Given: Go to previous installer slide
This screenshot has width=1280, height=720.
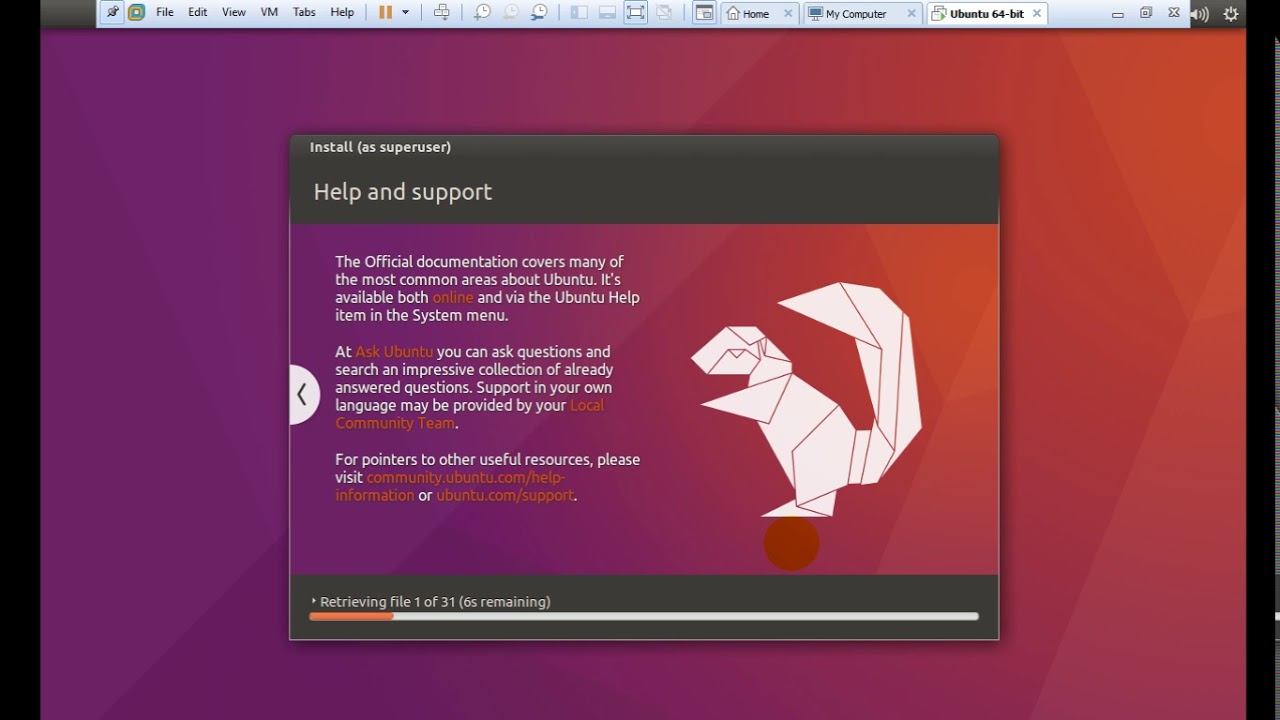Looking at the screenshot, I should pyautogui.click(x=303, y=394).
